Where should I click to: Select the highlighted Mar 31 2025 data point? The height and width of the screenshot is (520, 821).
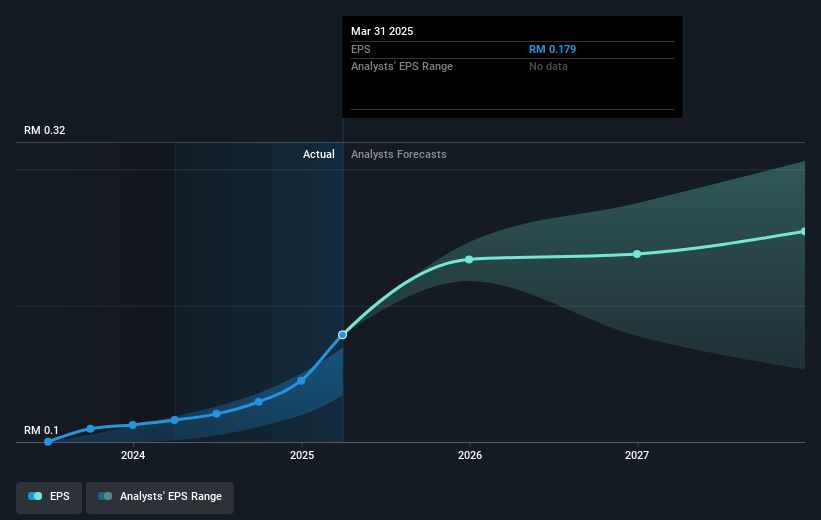coord(342,335)
